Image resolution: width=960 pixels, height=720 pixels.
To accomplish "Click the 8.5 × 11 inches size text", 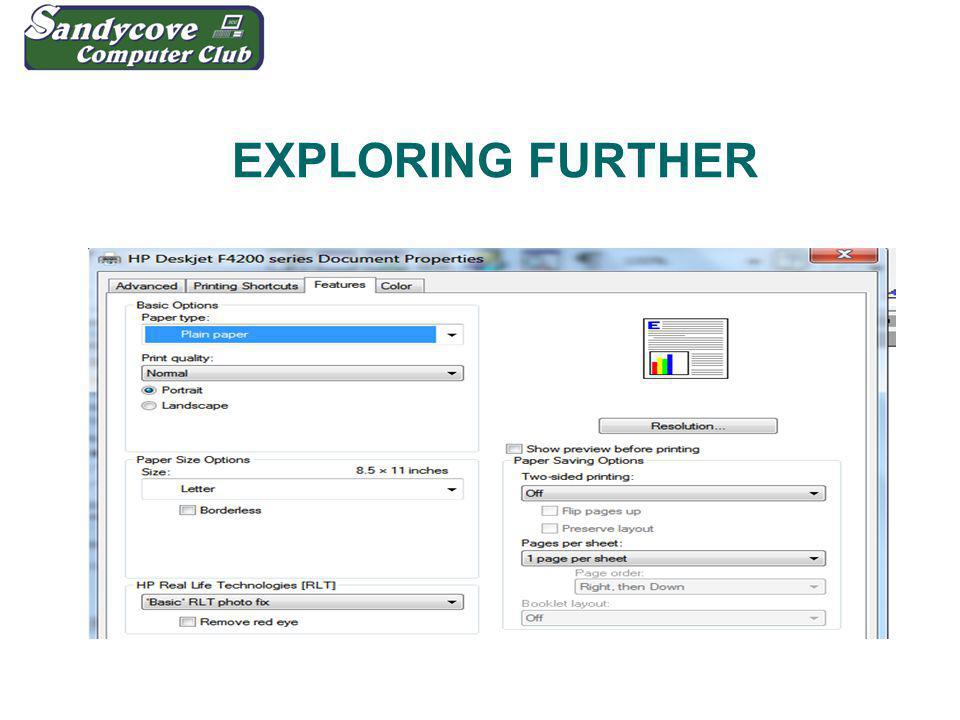I will tap(402, 470).
